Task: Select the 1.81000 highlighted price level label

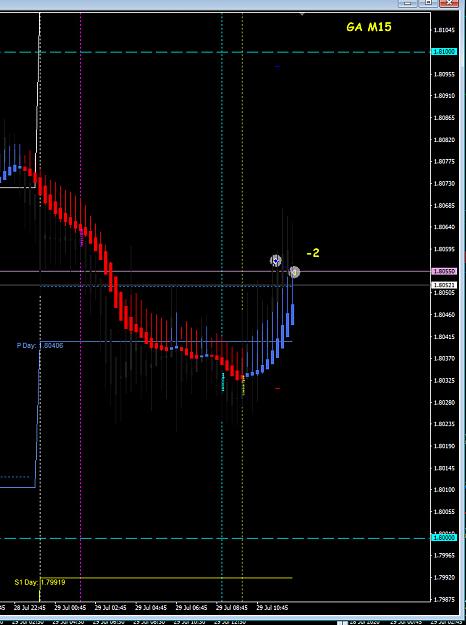Action: pyautogui.click(x=444, y=52)
